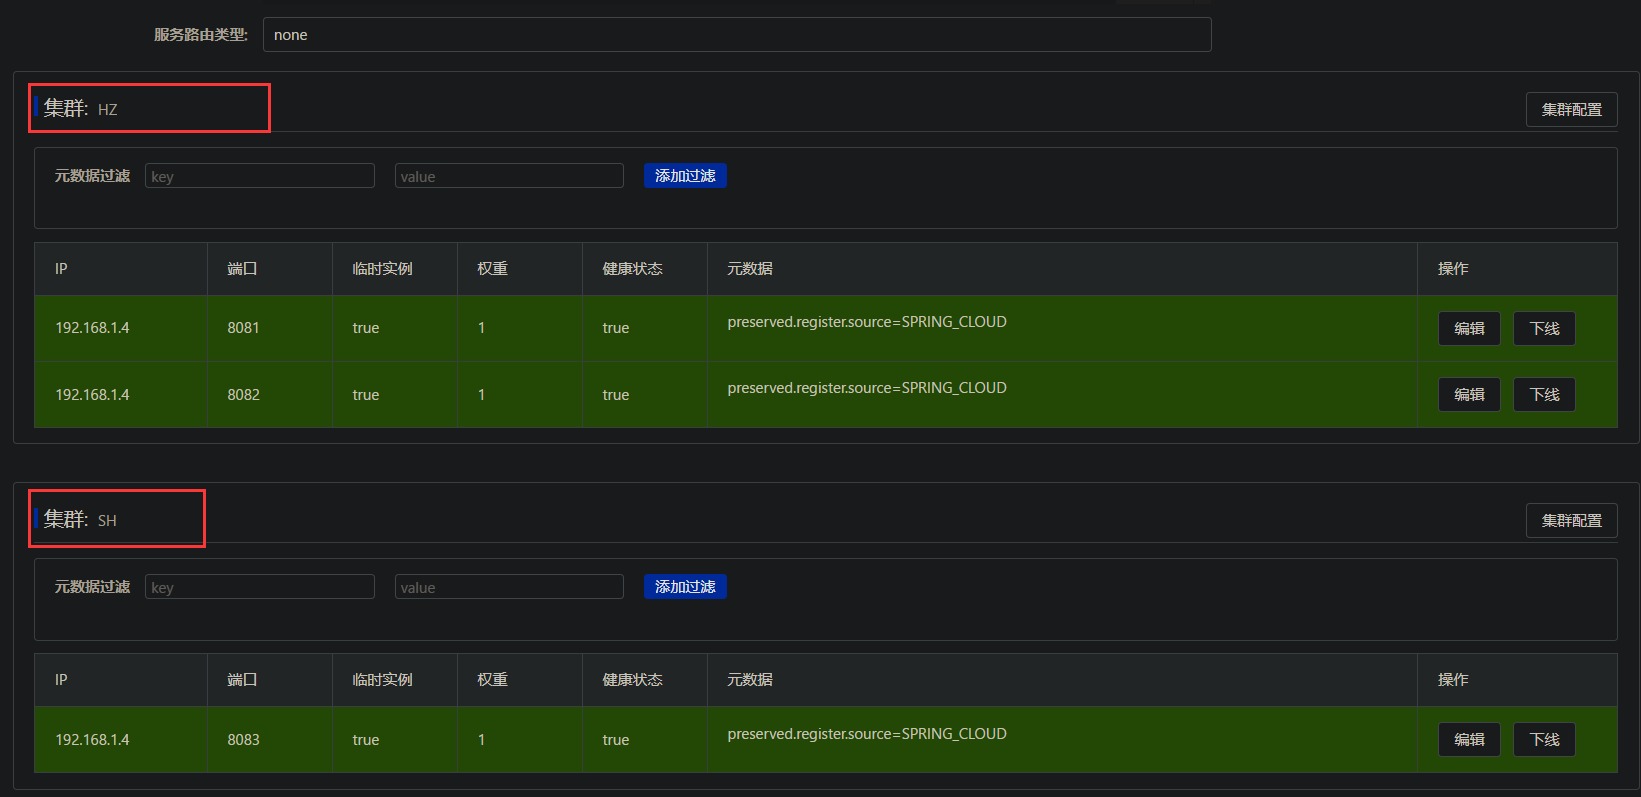Focus the value filter field in SH cluster
This screenshot has width=1641, height=797.
point(509,588)
